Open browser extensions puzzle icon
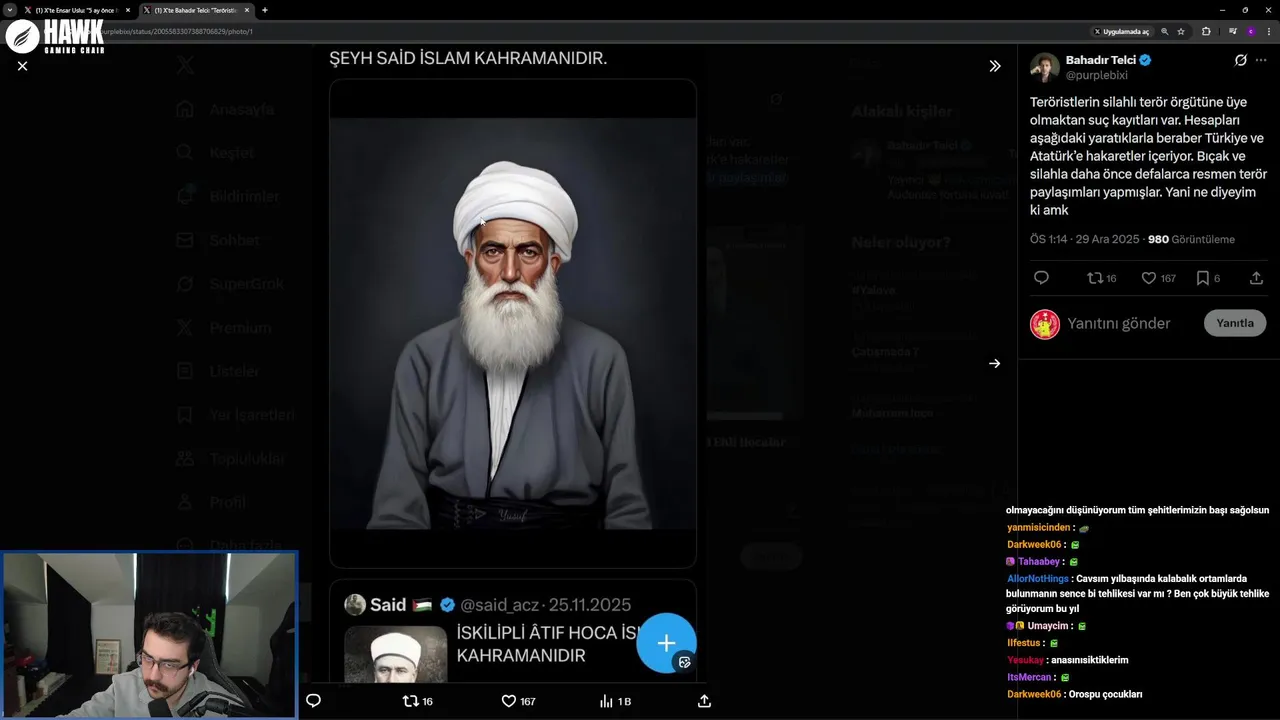1280x720 pixels. tap(1205, 31)
